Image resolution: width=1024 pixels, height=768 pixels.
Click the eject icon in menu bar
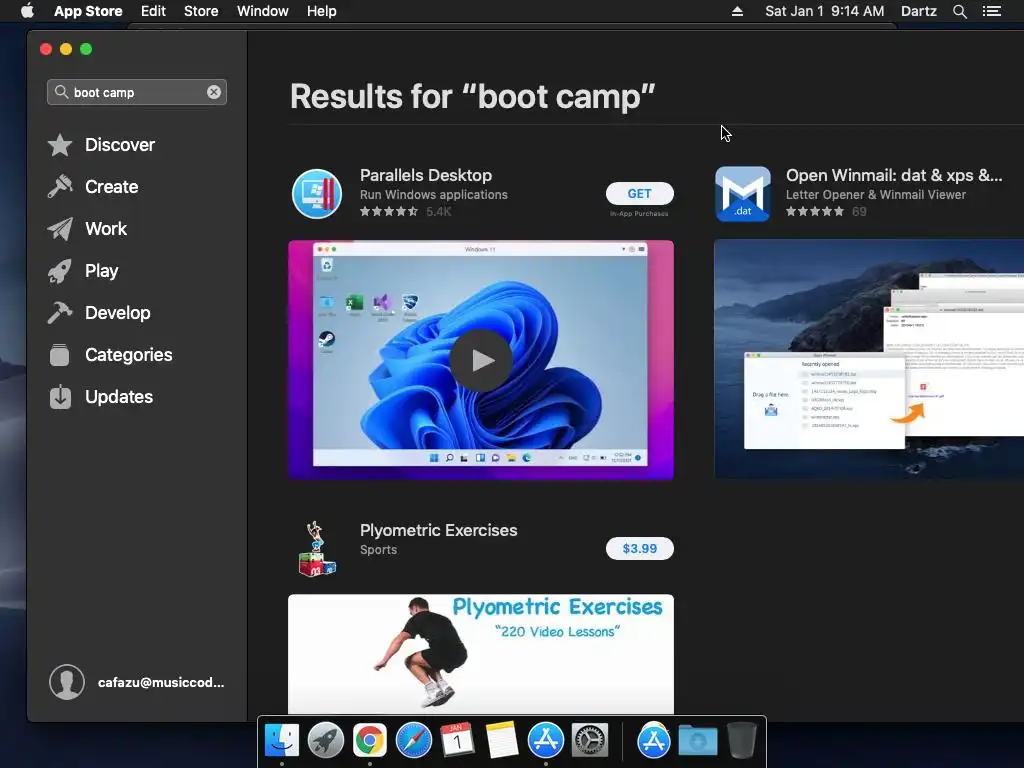pyautogui.click(x=737, y=11)
